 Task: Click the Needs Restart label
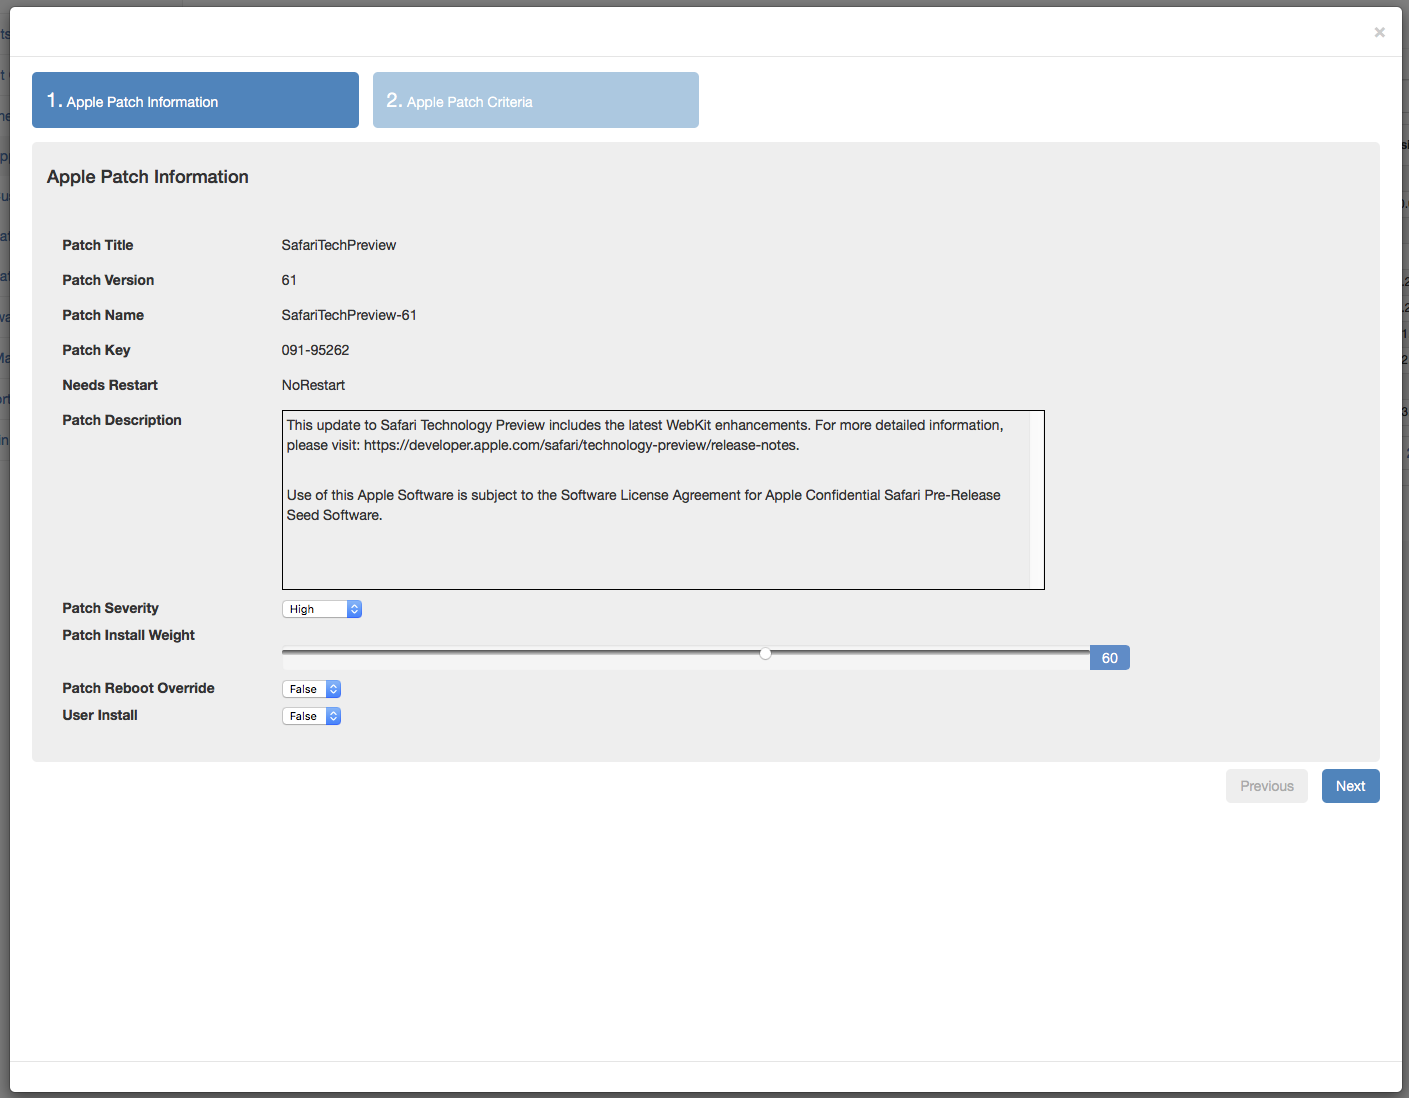(110, 385)
